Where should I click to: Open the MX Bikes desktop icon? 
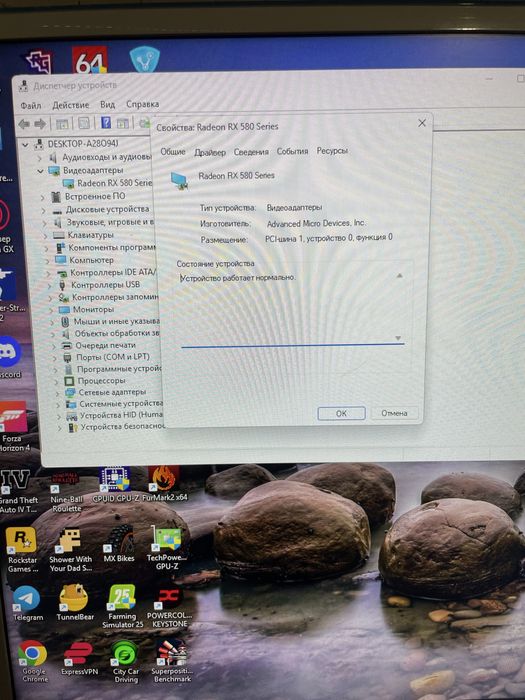tap(119, 544)
